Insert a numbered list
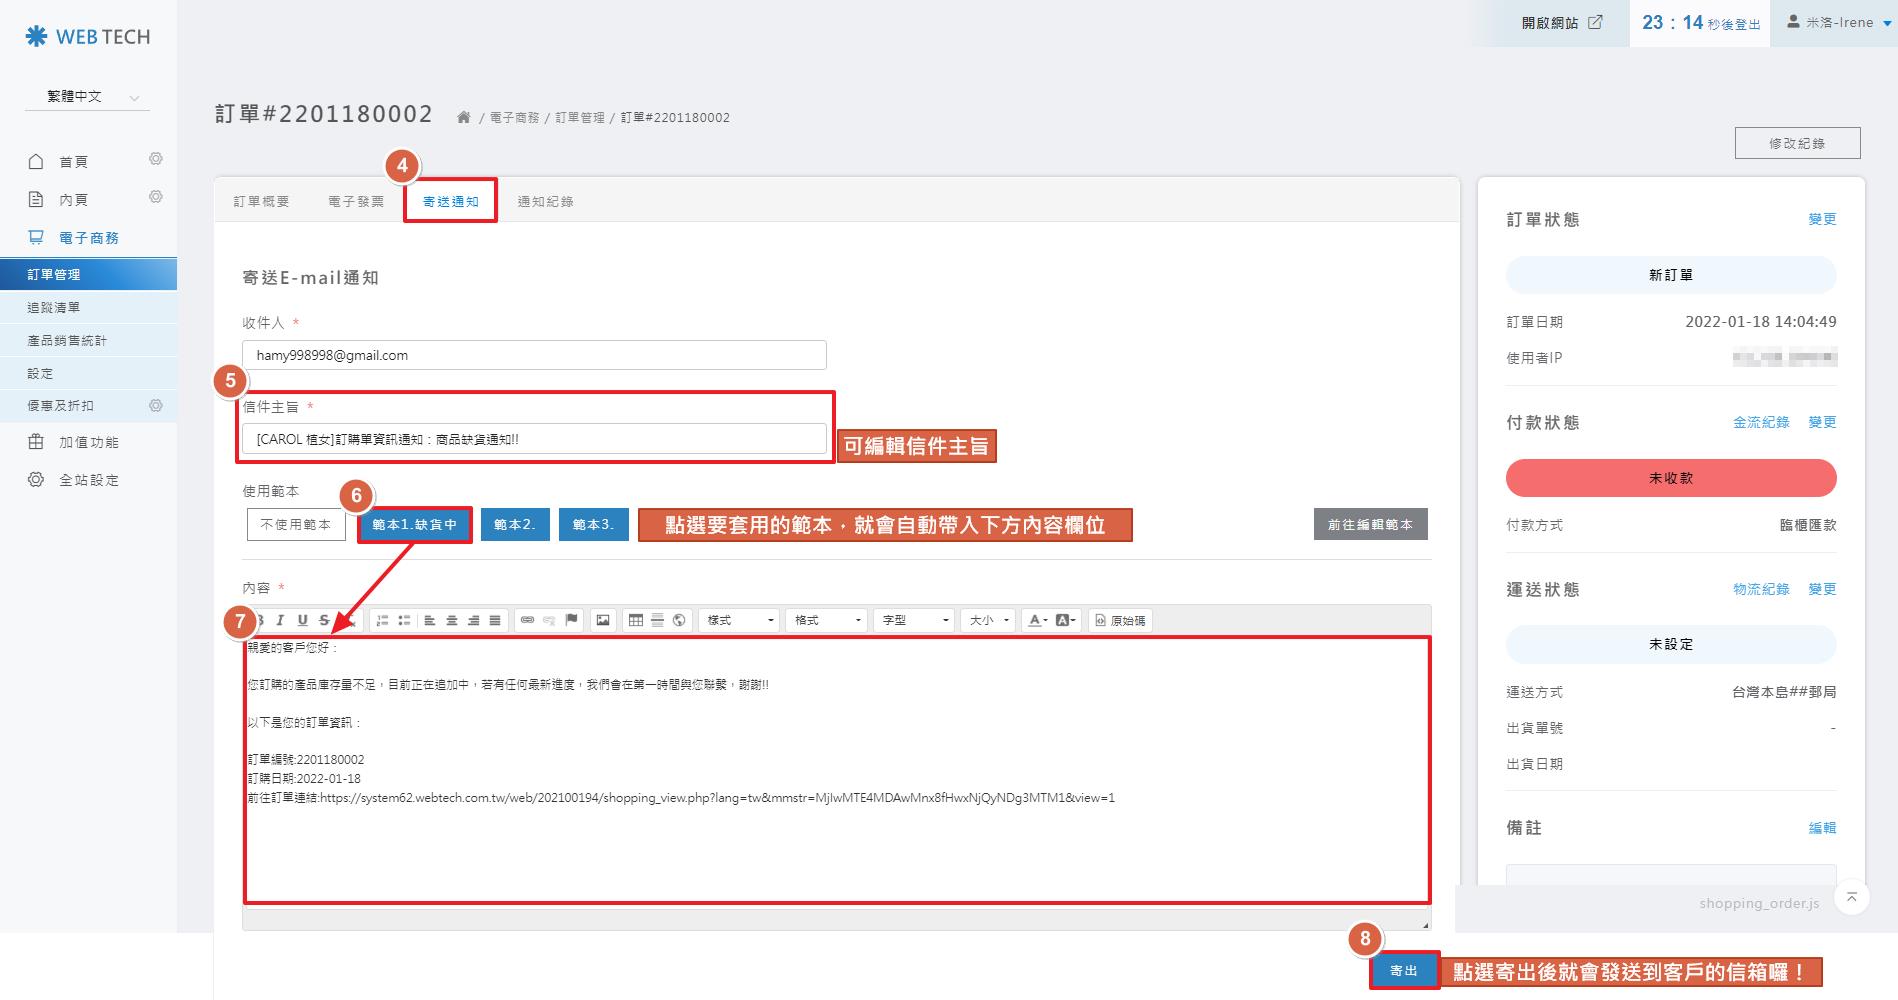This screenshot has height=1000, width=1898. (x=382, y=621)
